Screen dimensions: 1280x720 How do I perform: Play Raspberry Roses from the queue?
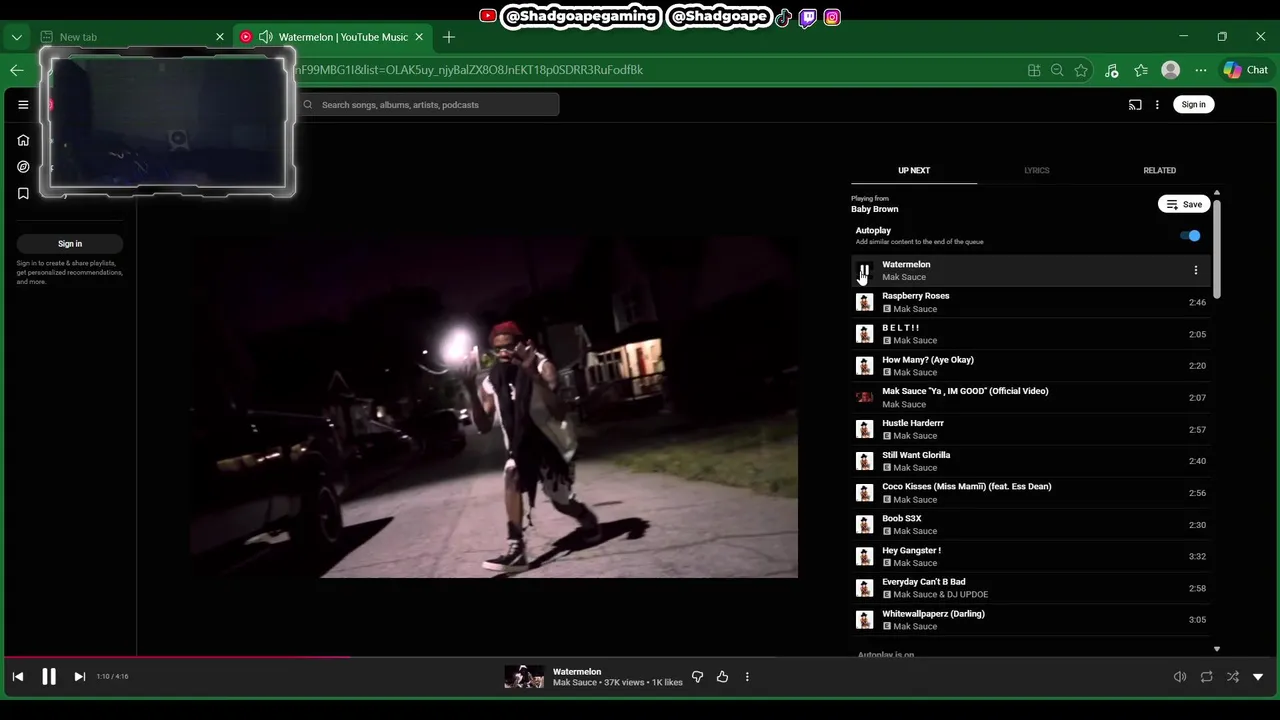(1030, 302)
